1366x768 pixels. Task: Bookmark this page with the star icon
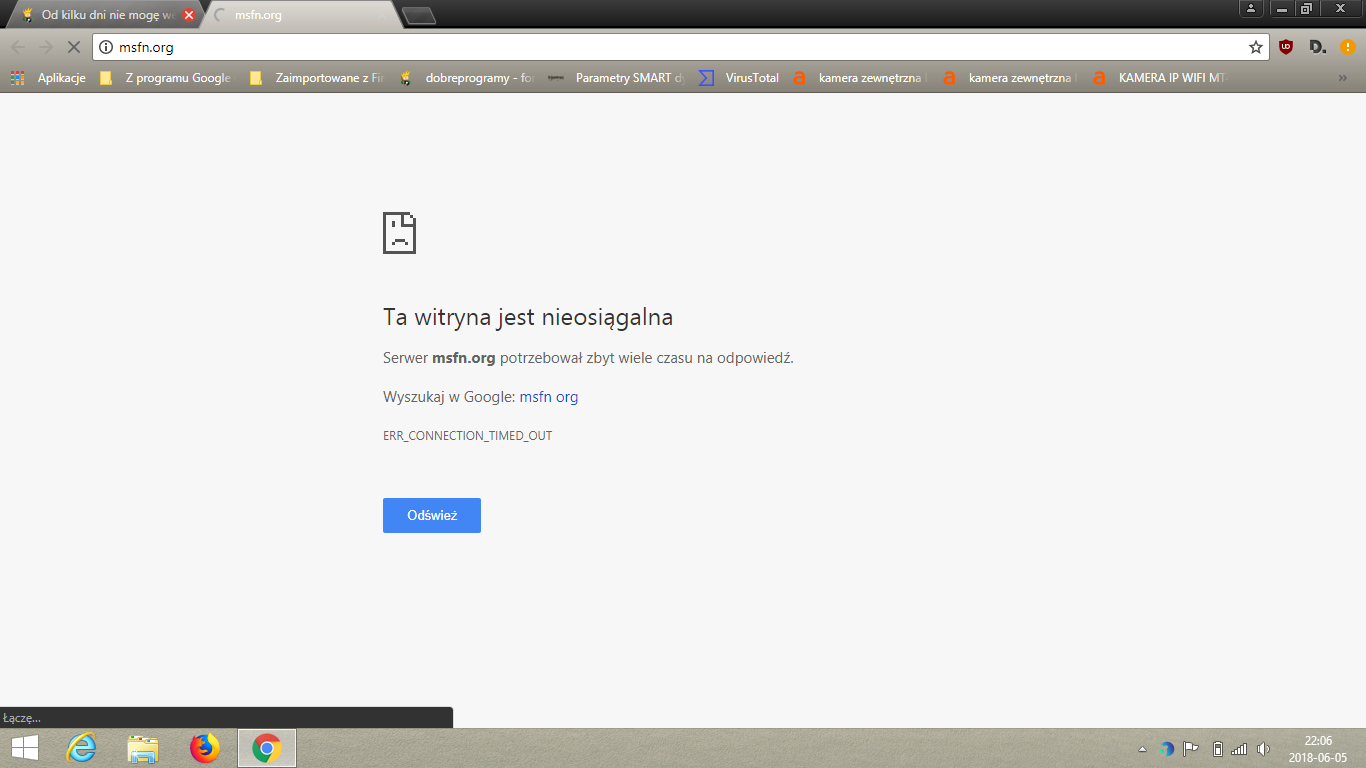pos(1256,47)
